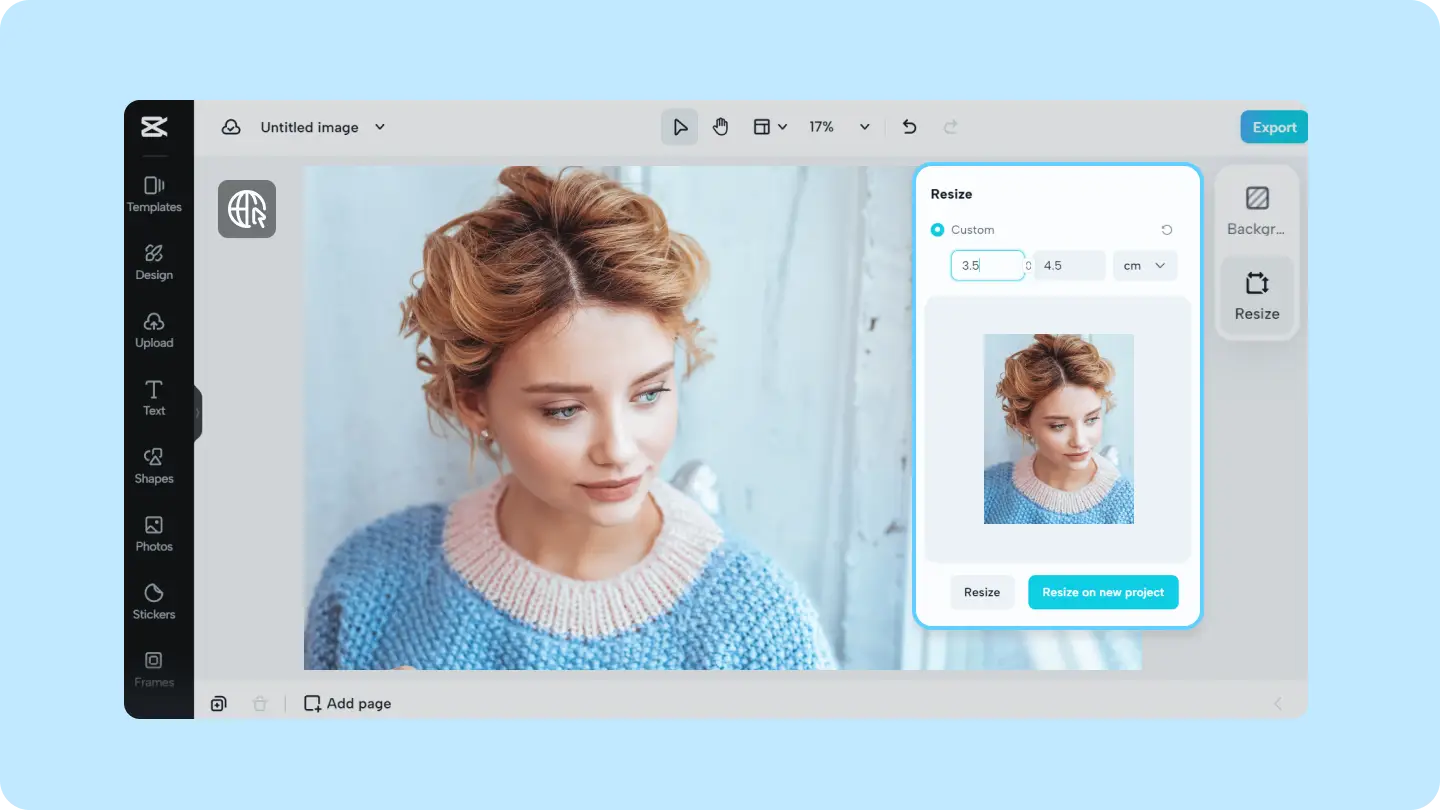Focus the height field showing 4.5
This screenshot has width=1440, height=810.
pyautogui.click(x=1070, y=266)
